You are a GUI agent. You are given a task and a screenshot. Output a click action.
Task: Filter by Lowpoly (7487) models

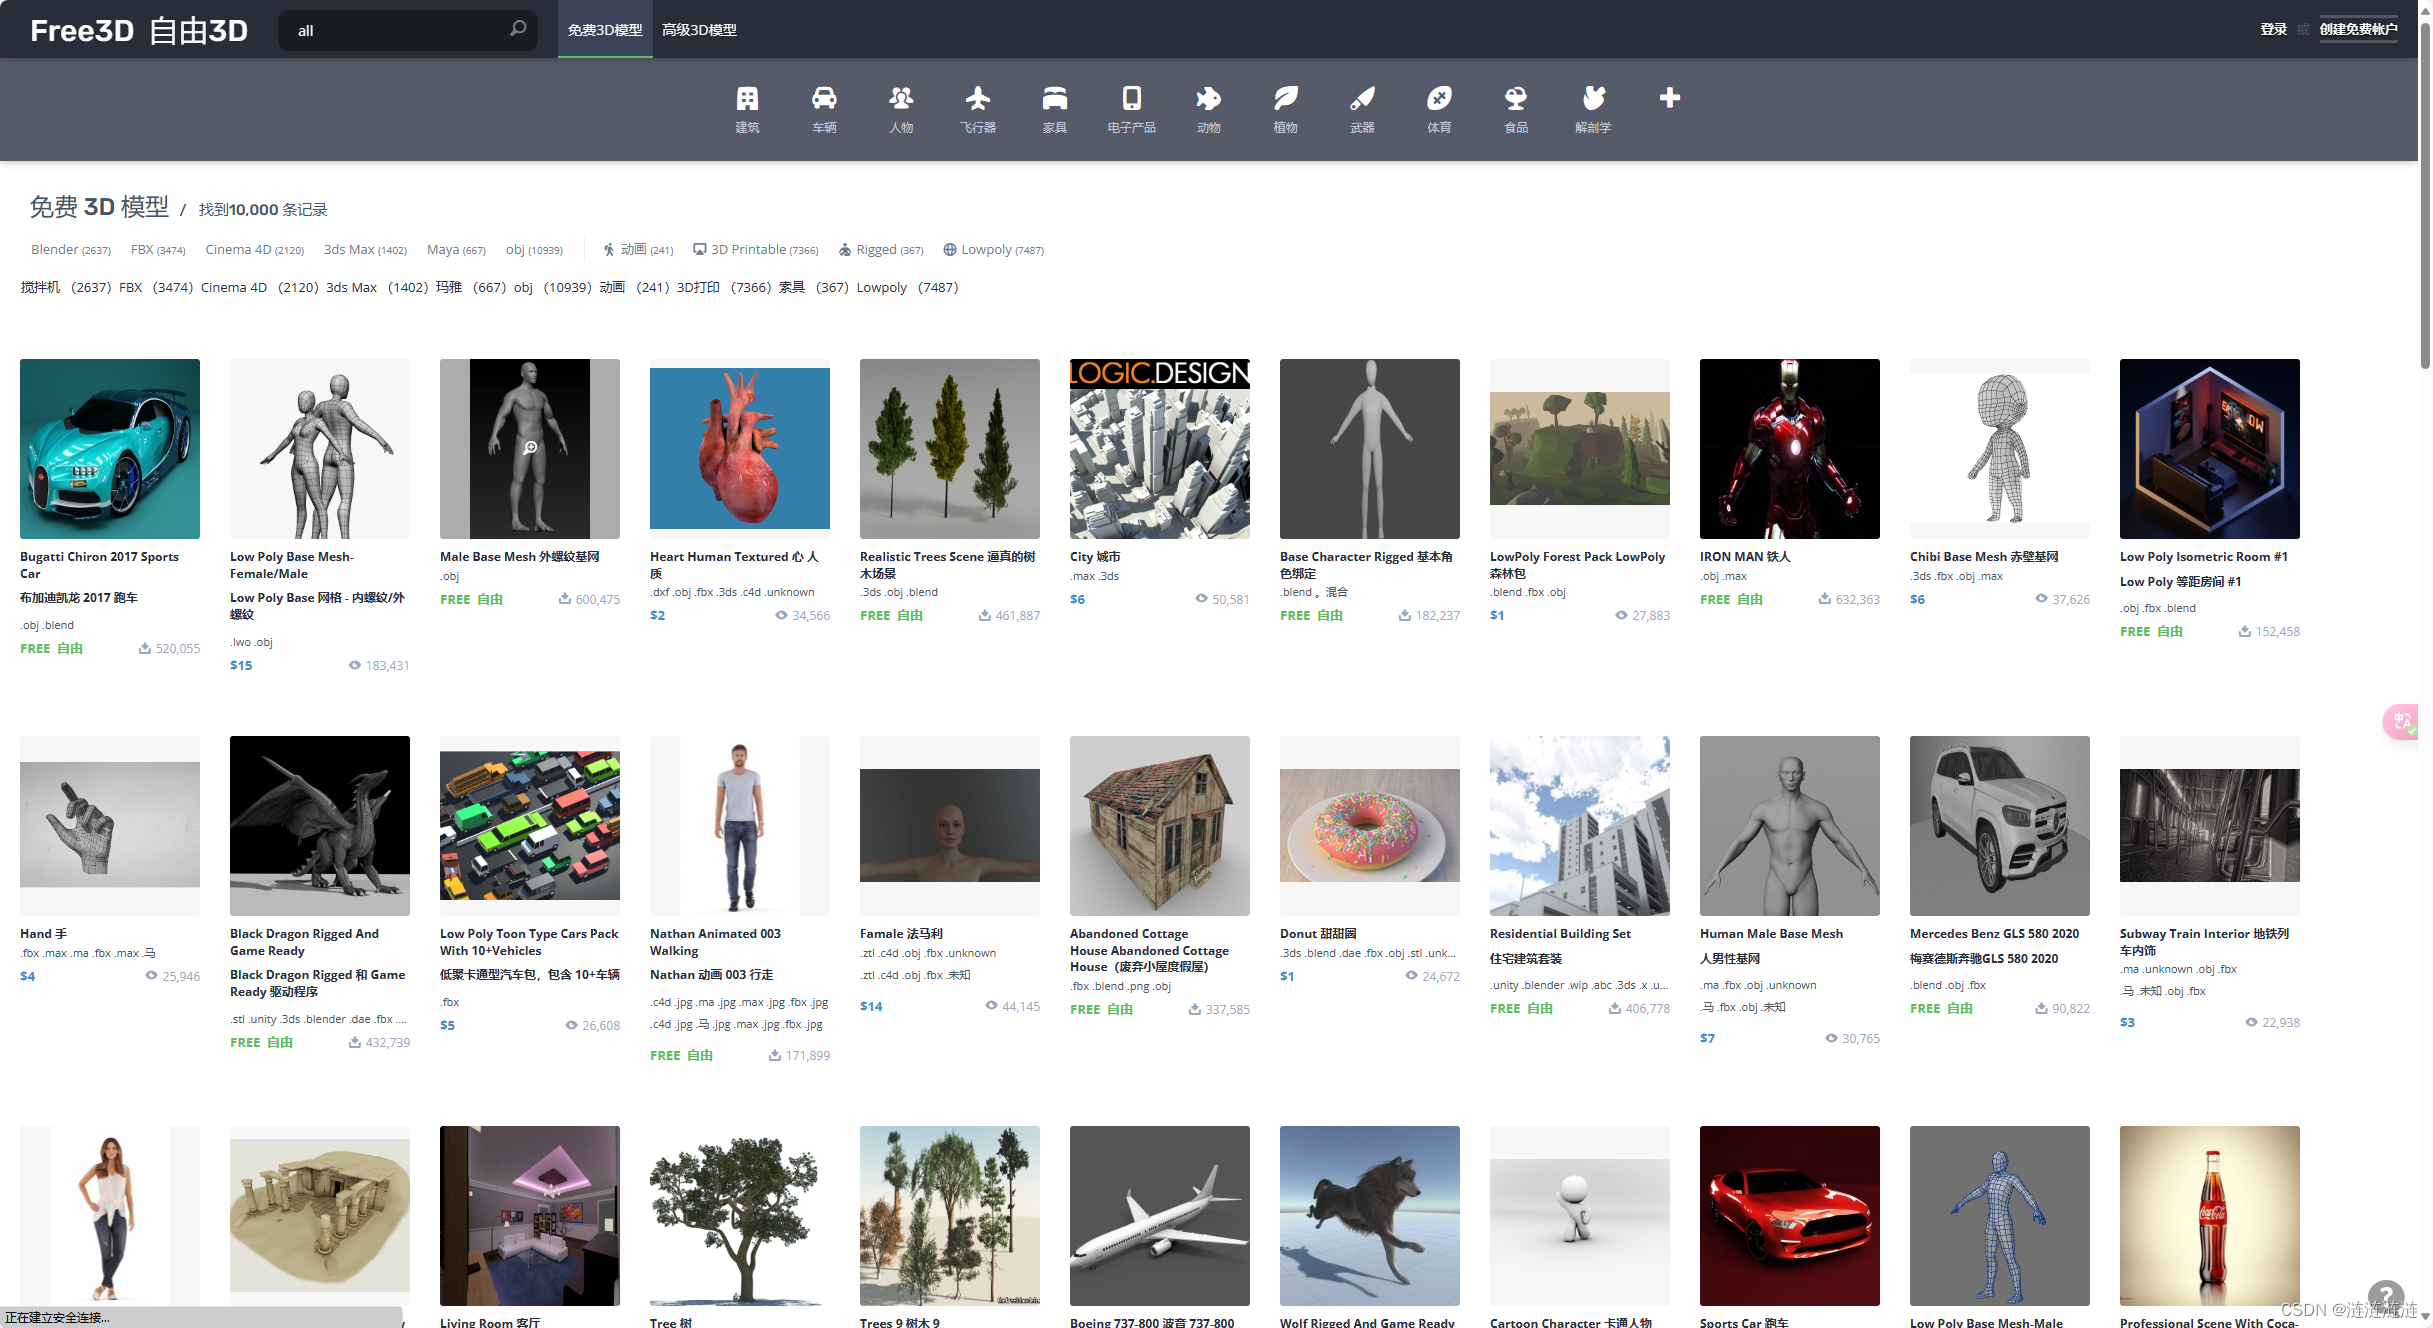994,250
